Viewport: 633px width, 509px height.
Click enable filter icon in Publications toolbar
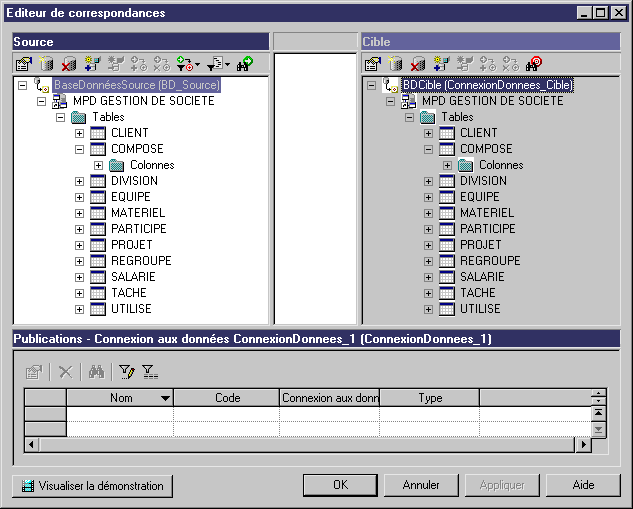[150, 372]
